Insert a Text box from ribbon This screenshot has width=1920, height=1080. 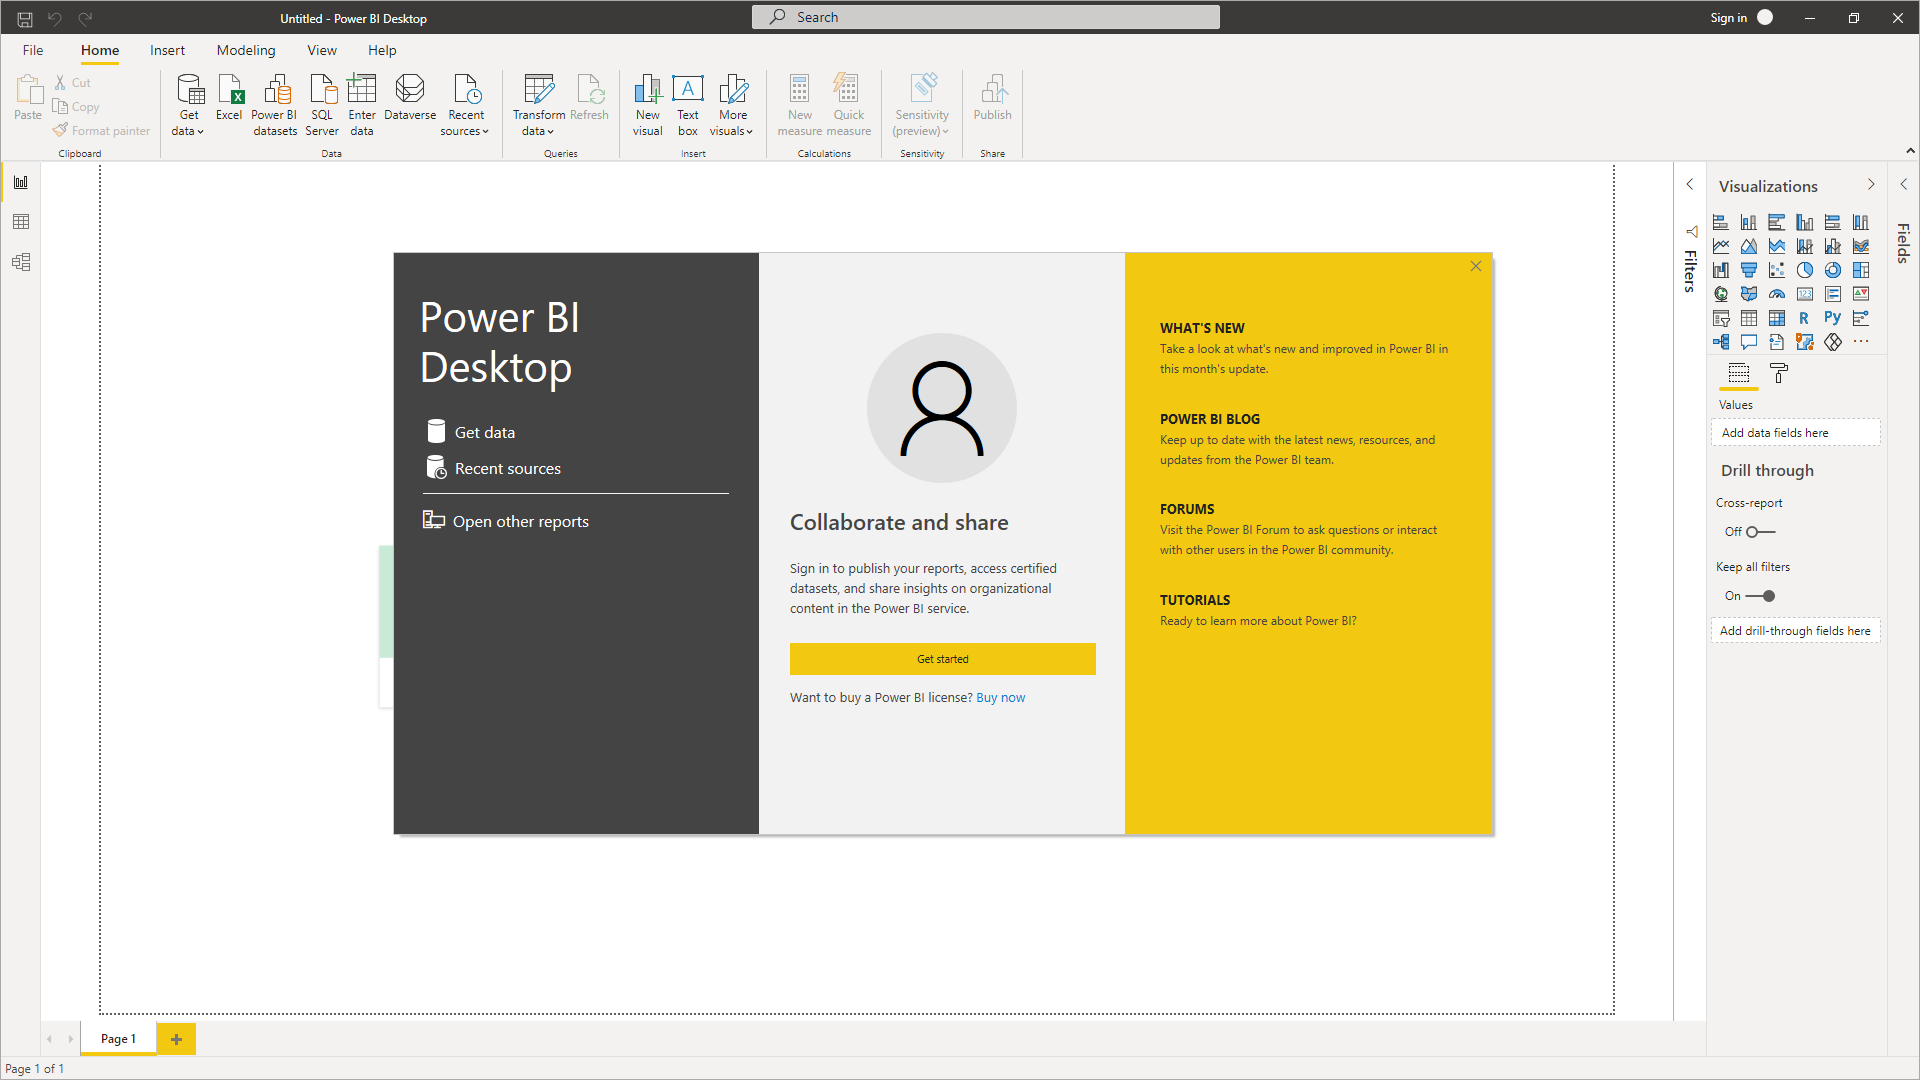coord(688,105)
